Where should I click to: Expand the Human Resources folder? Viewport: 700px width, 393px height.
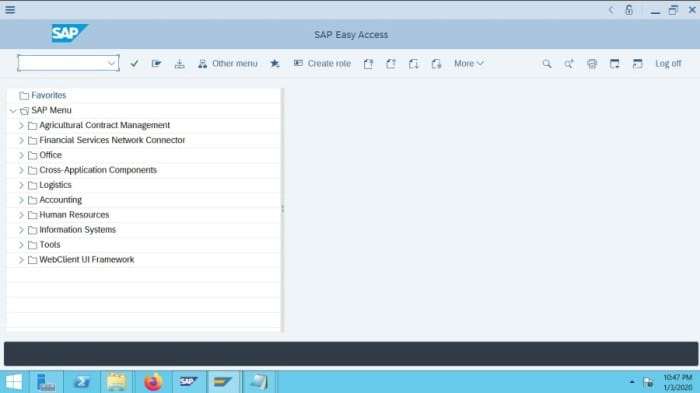[x=21, y=215]
